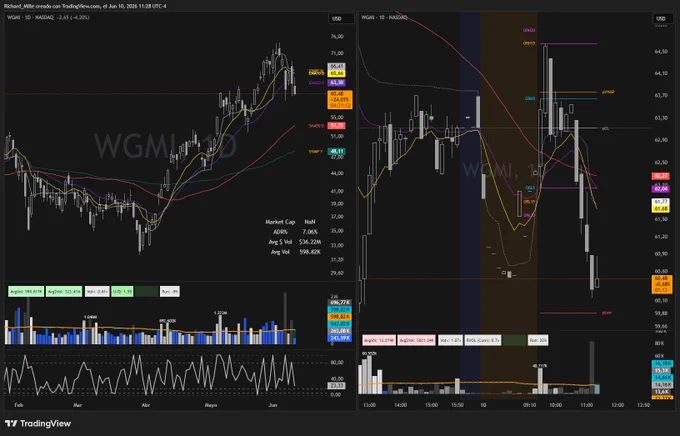Click the 29,60 value on the daily price scale
This screenshot has width=680, height=436.
337,273
